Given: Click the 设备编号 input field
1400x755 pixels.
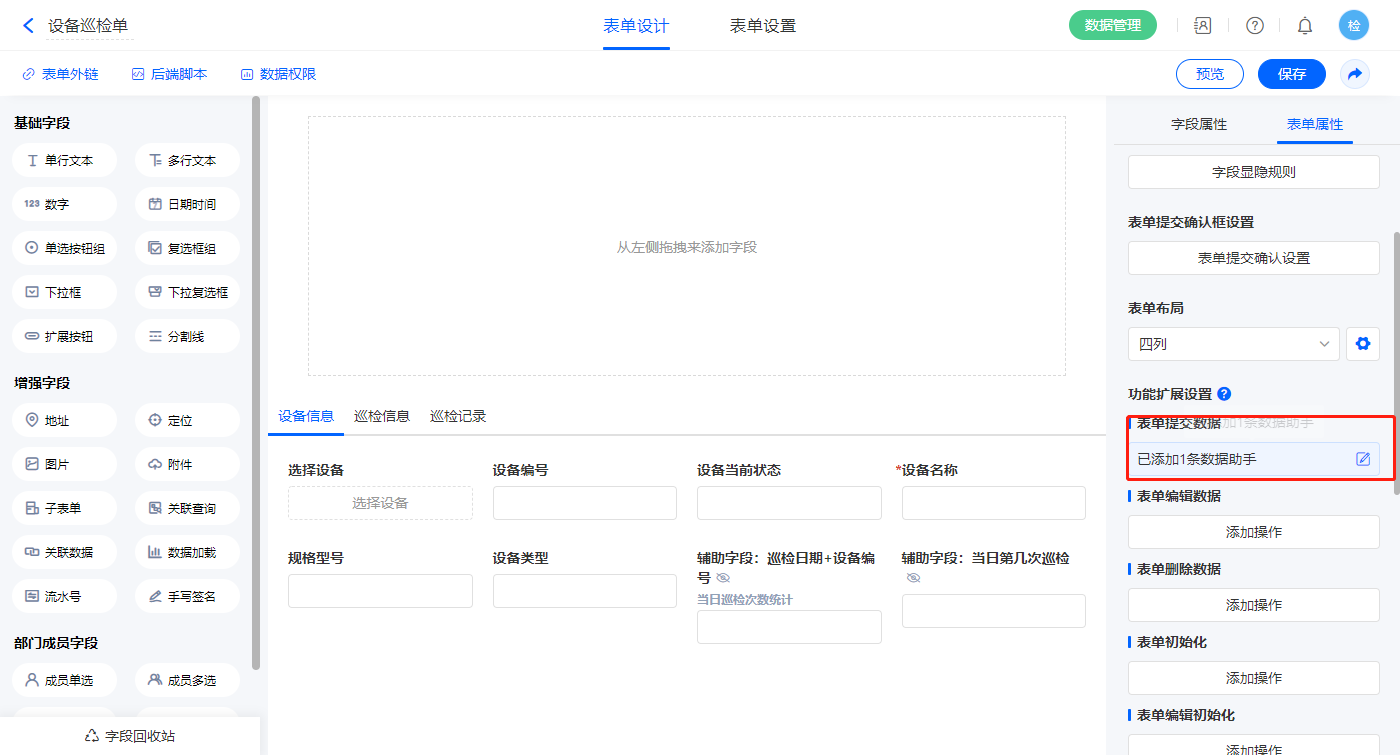Looking at the screenshot, I should point(584,503).
